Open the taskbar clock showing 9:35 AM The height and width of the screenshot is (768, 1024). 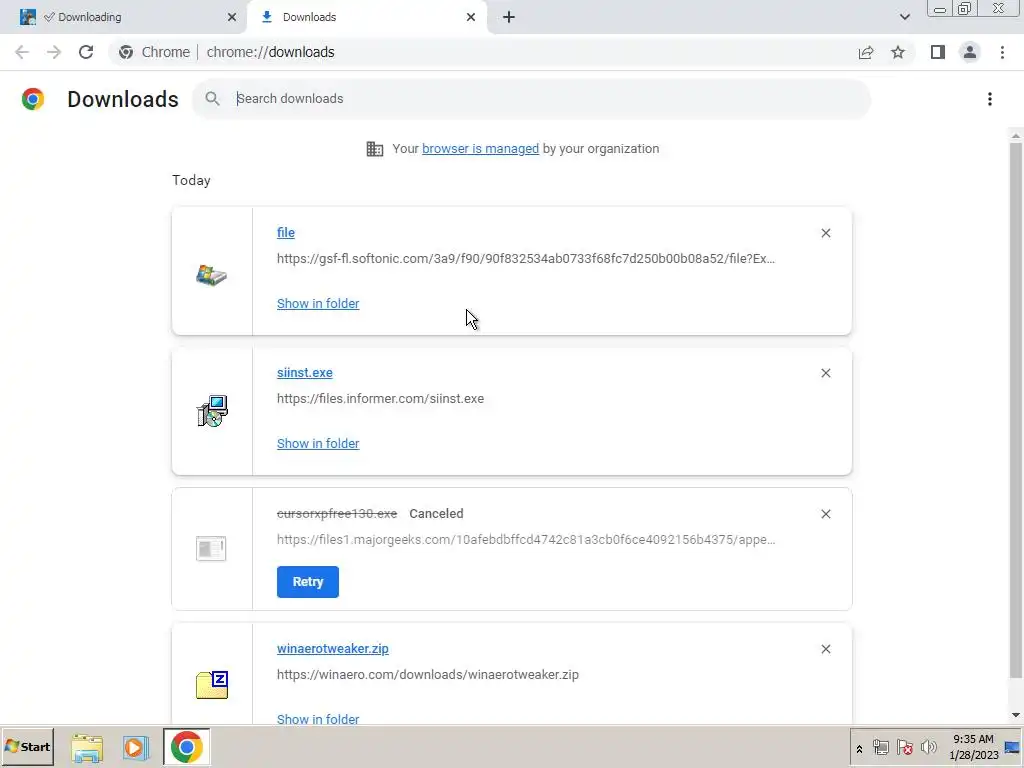click(x=973, y=747)
